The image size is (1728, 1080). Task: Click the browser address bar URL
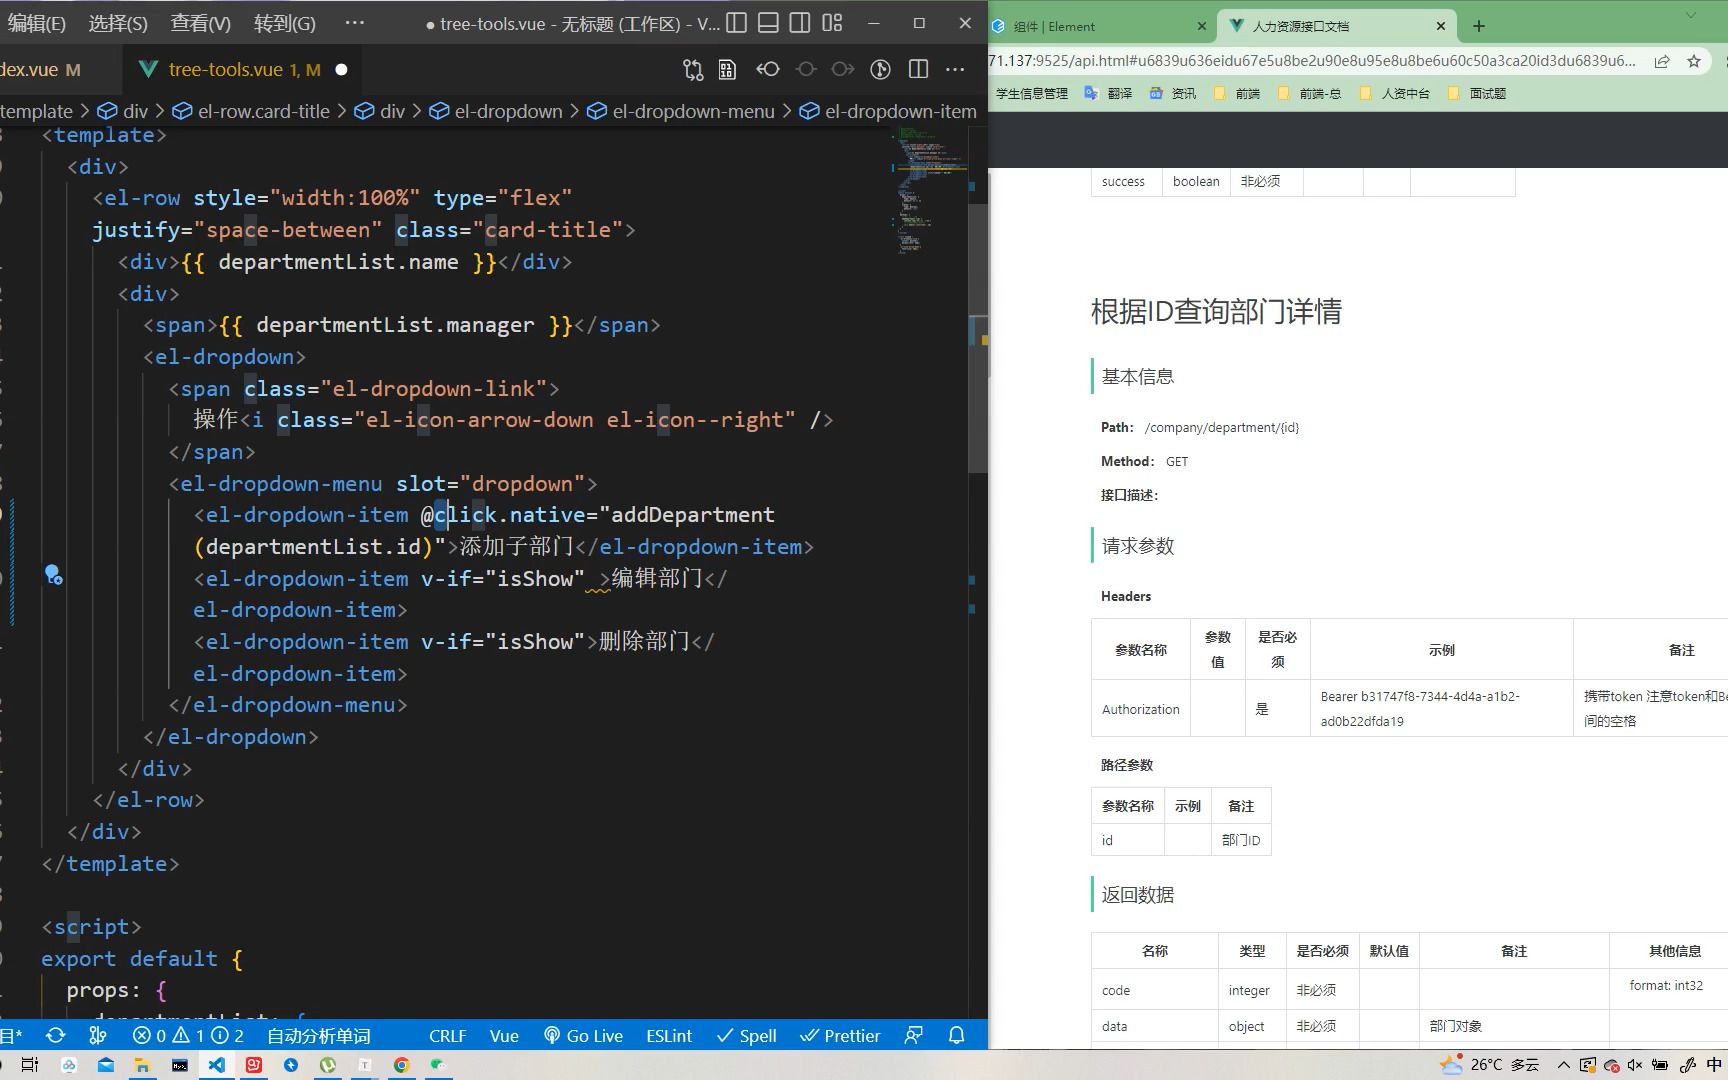coord(1313,61)
